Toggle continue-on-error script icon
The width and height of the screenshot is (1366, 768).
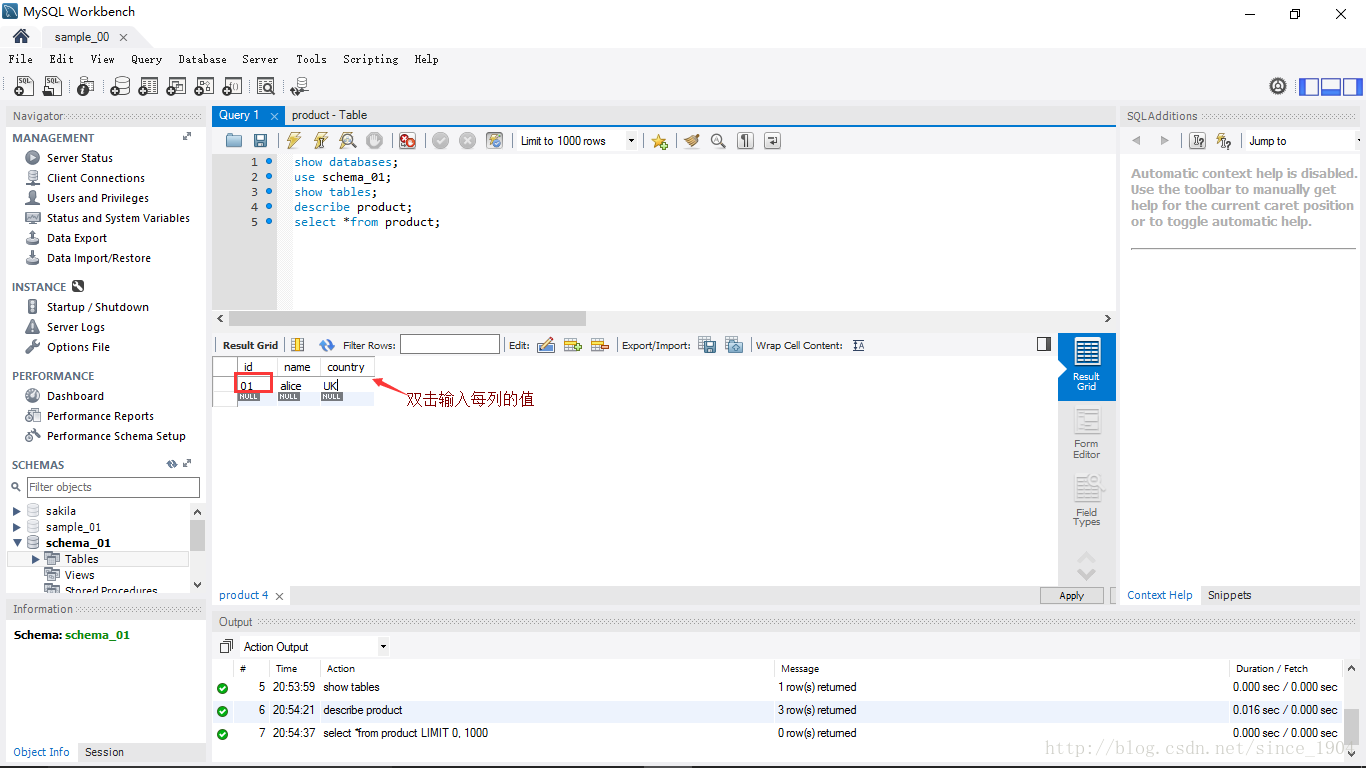coord(407,141)
